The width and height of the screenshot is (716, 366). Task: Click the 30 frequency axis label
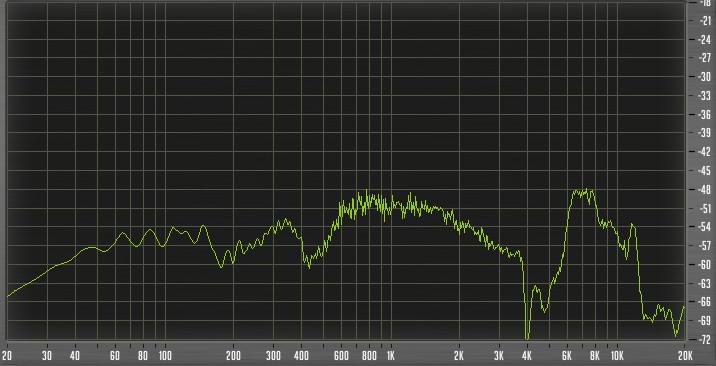[x=47, y=356]
